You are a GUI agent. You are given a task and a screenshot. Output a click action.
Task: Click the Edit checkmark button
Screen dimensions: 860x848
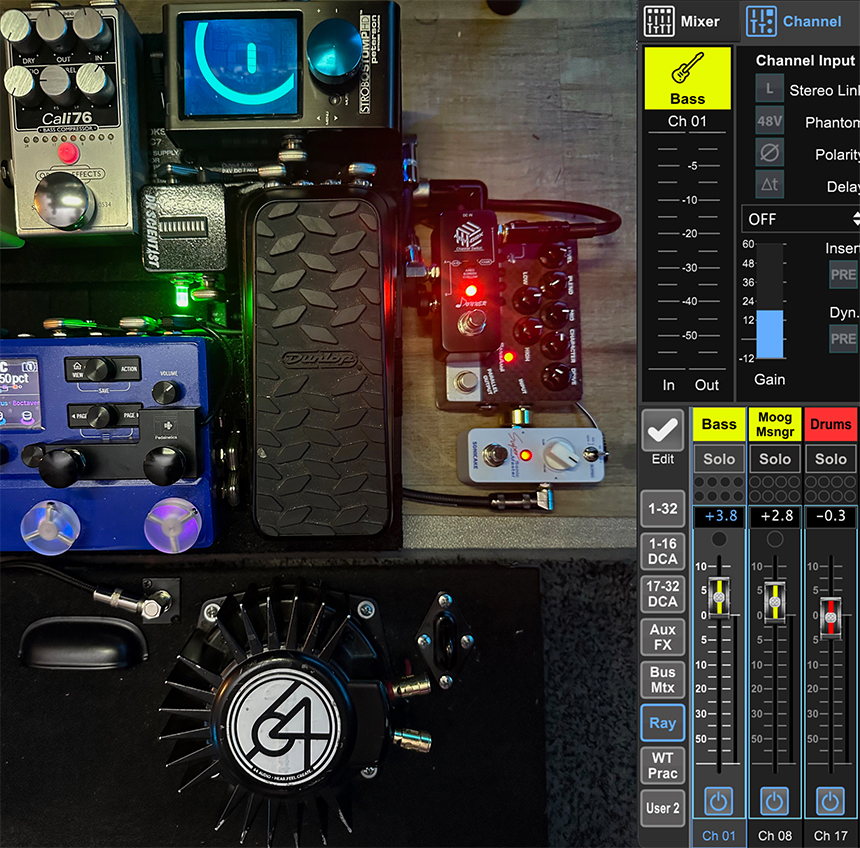[x=663, y=431]
